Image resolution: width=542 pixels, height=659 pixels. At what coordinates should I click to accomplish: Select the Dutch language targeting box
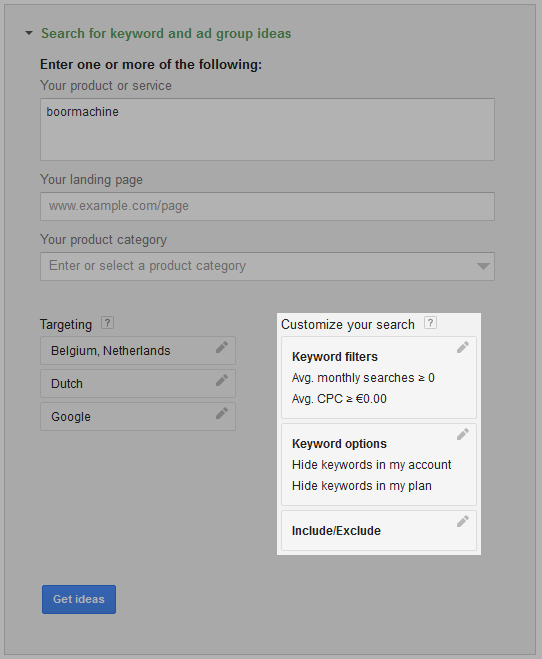coord(138,384)
